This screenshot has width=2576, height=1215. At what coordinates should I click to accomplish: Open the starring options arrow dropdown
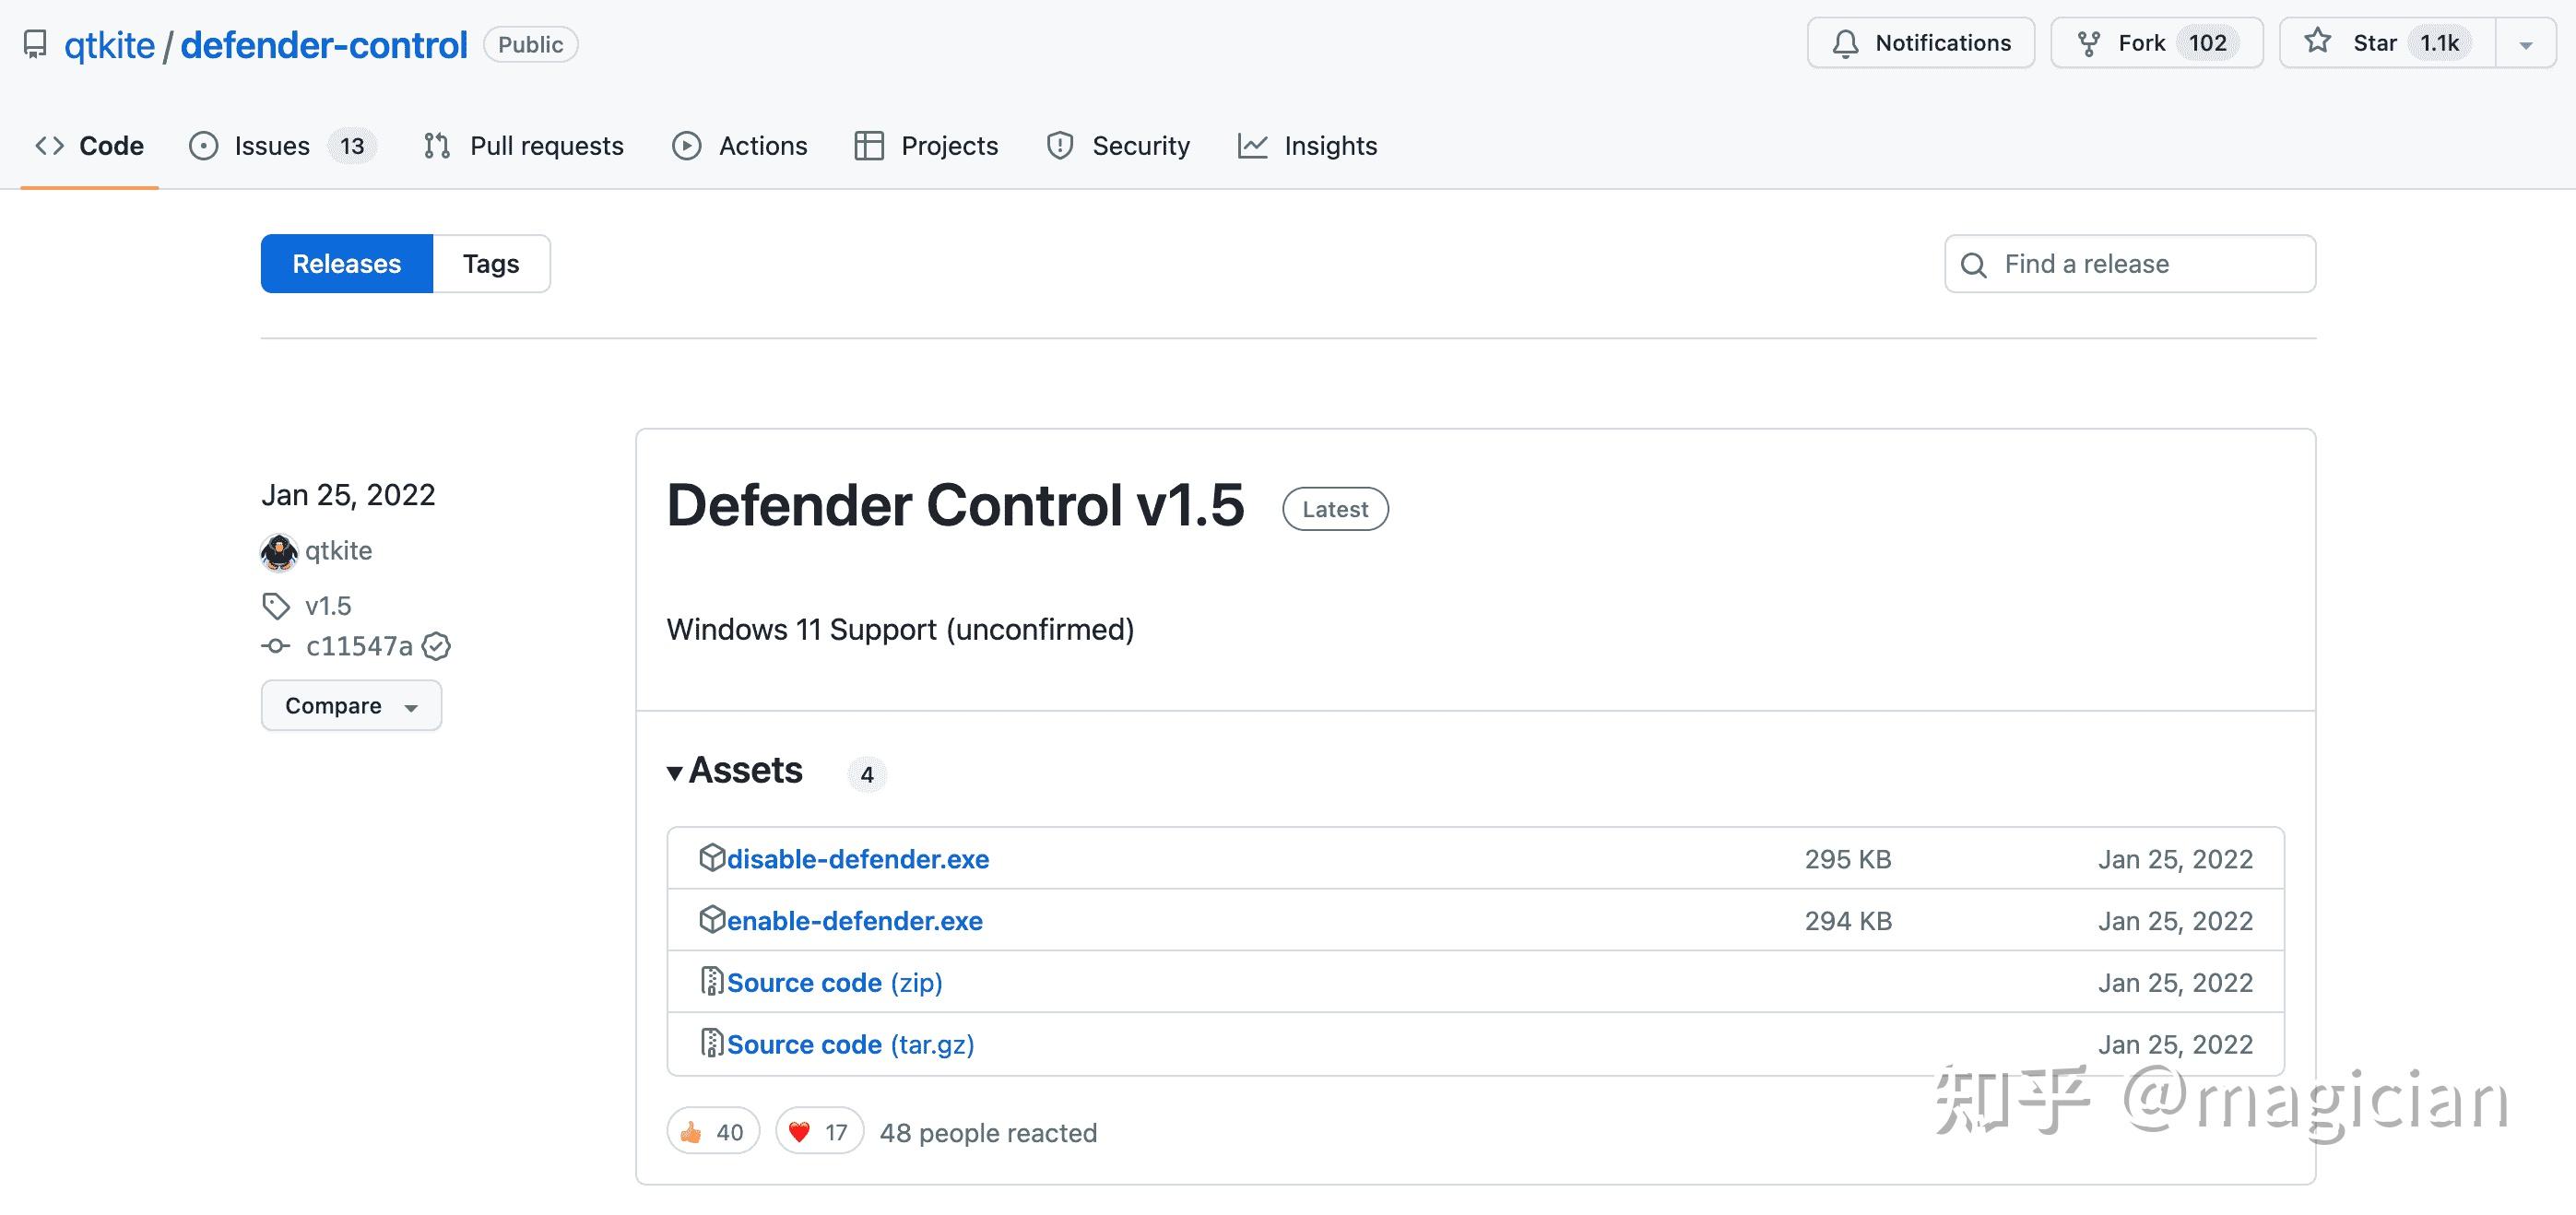(2525, 42)
